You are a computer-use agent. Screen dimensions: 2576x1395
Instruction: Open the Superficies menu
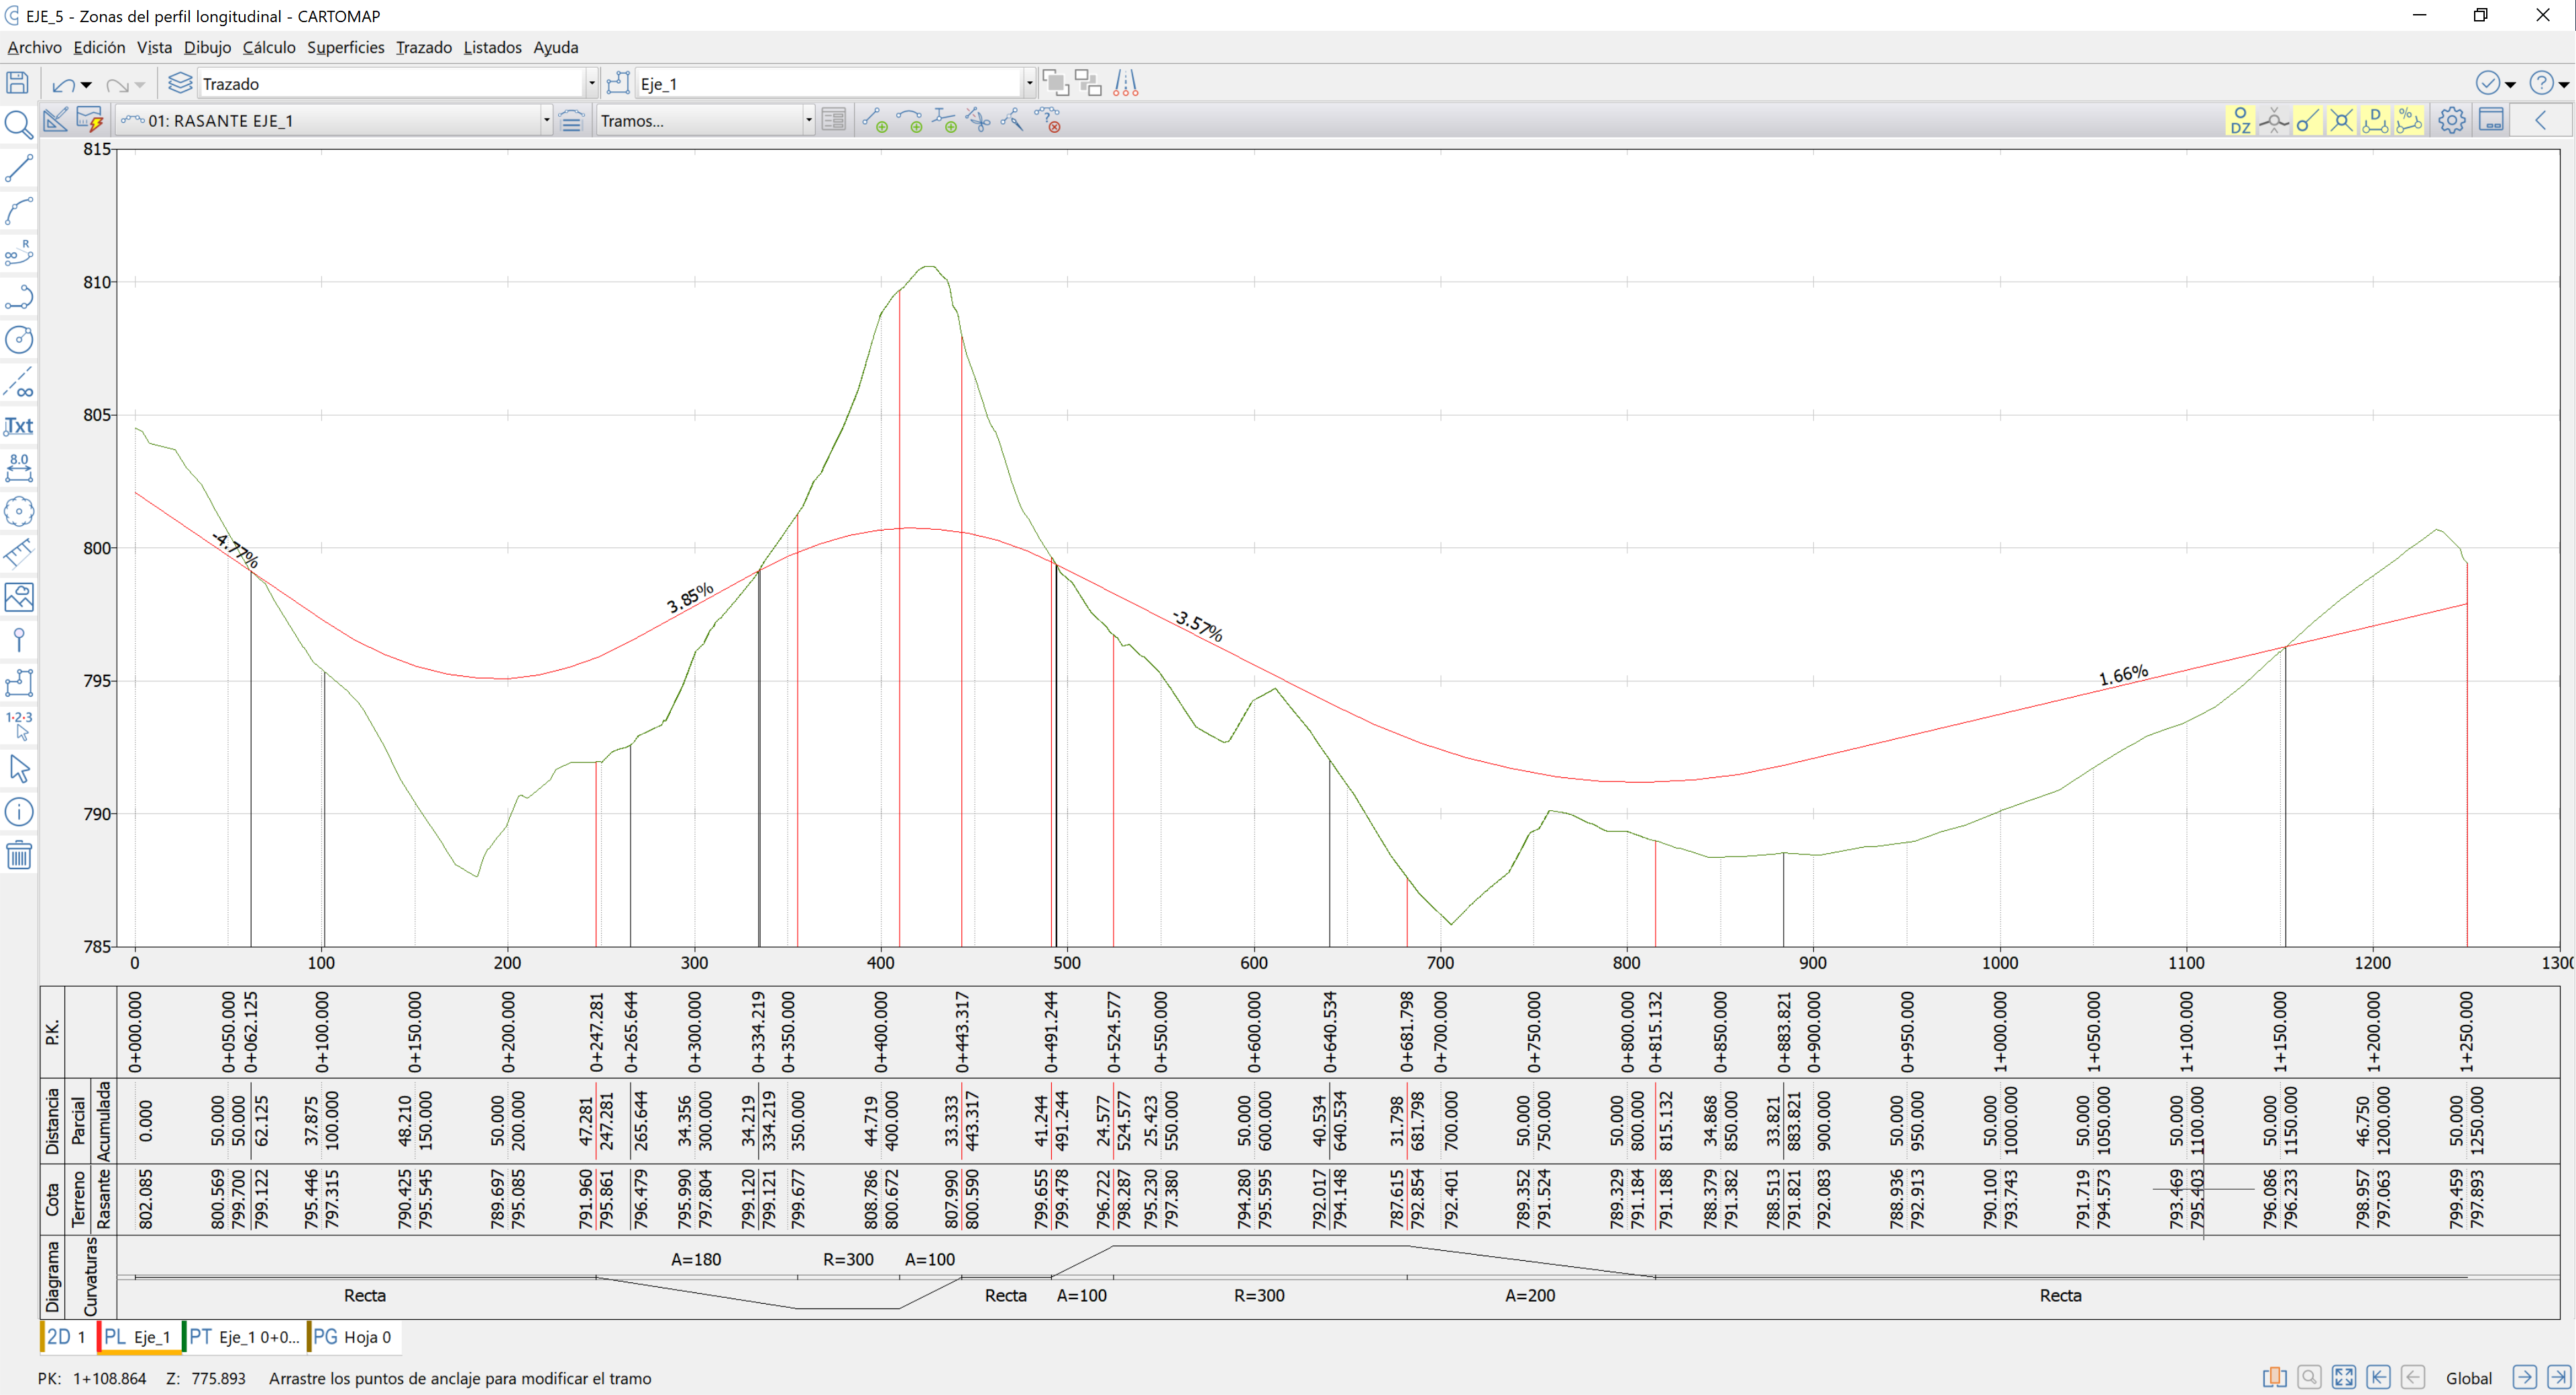click(x=345, y=47)
